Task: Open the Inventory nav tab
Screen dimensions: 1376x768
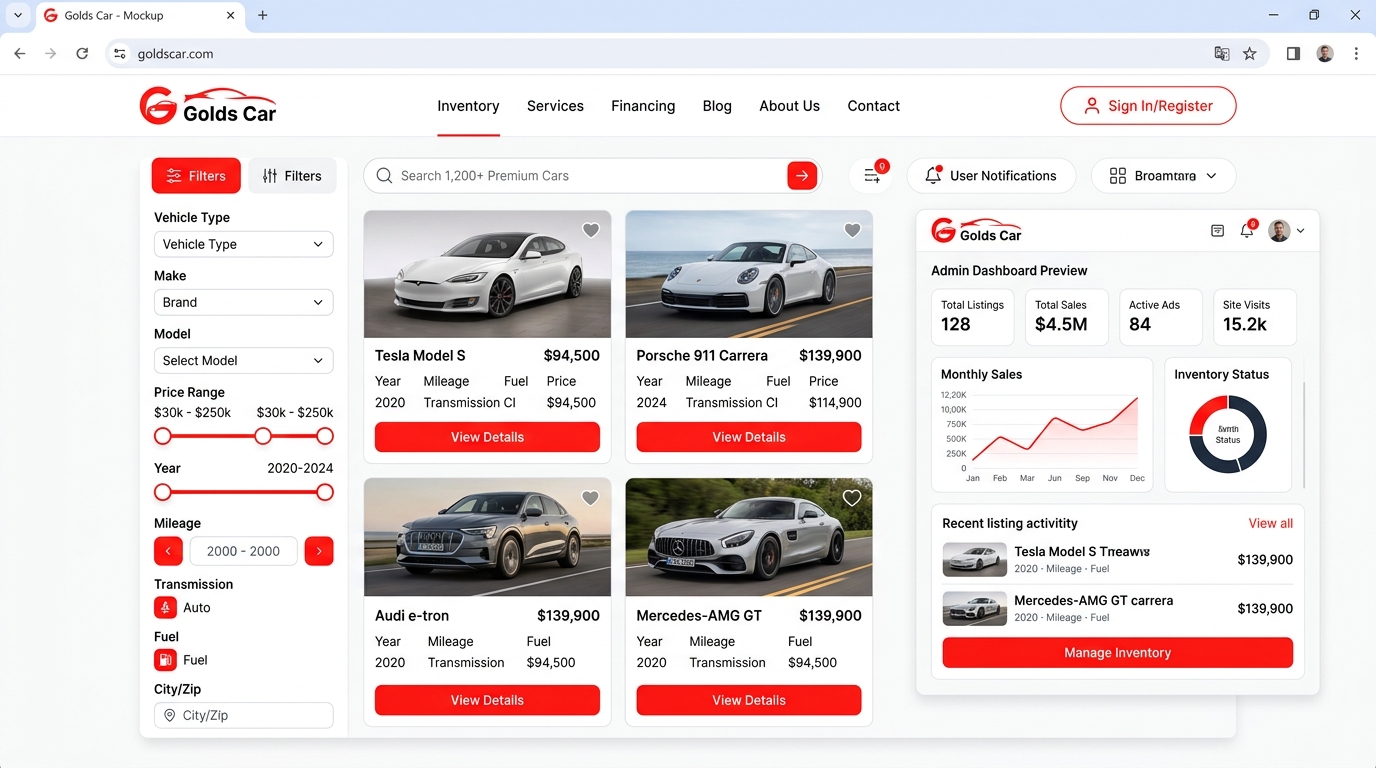Action: tap(468, 106)
